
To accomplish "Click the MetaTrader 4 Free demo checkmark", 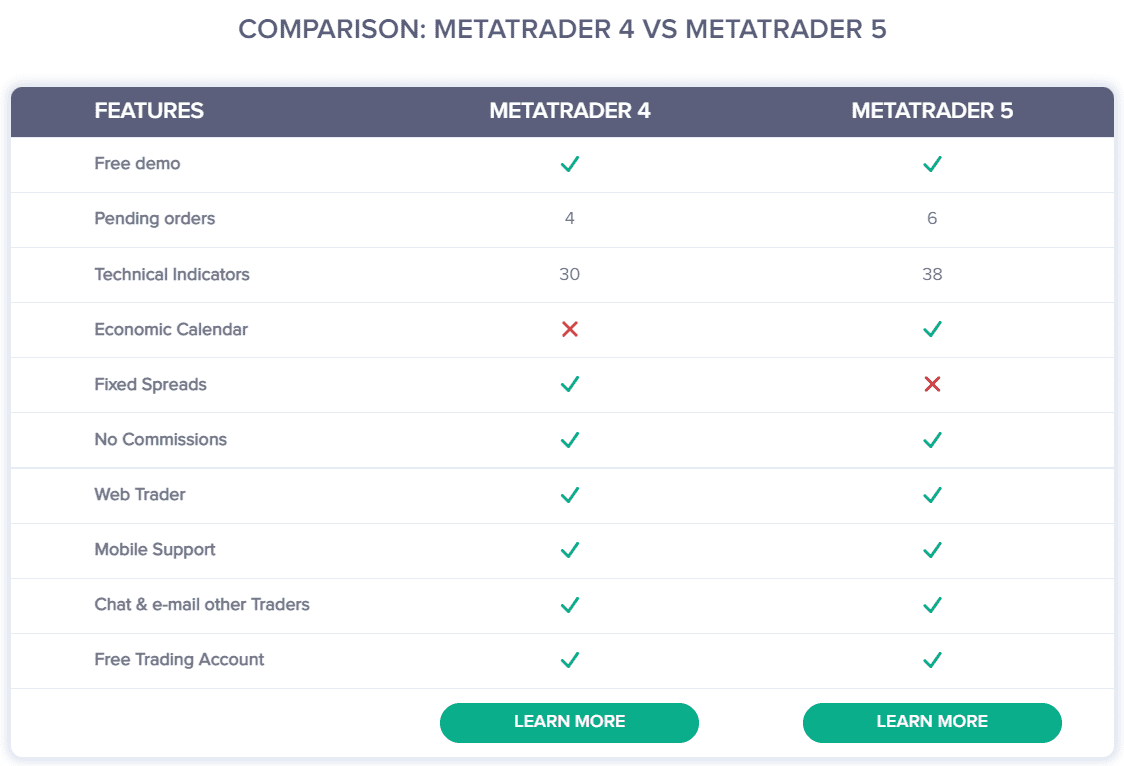I will 570,164.
